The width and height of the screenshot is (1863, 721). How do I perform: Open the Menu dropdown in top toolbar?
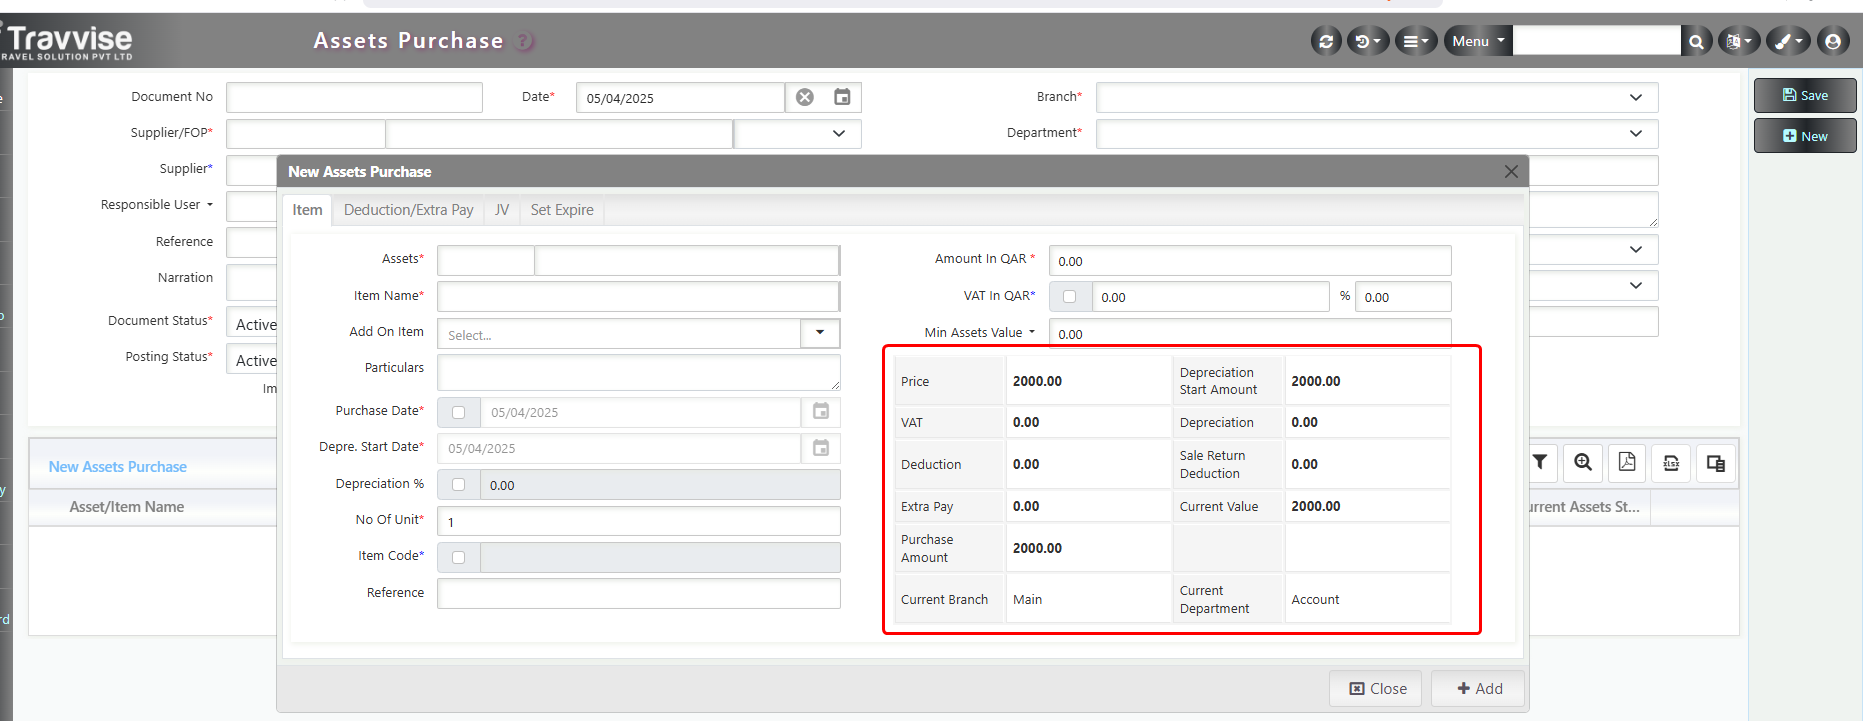point(1478,41)
